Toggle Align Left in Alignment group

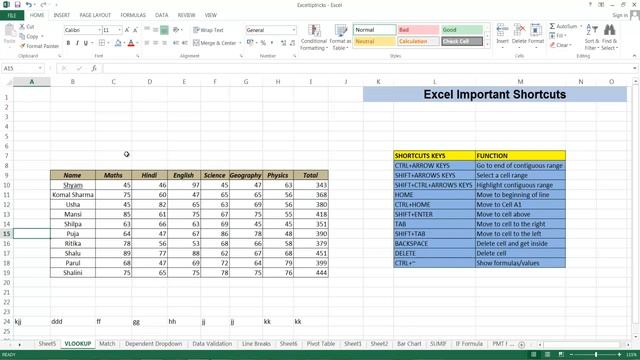[x=147, y=43]
